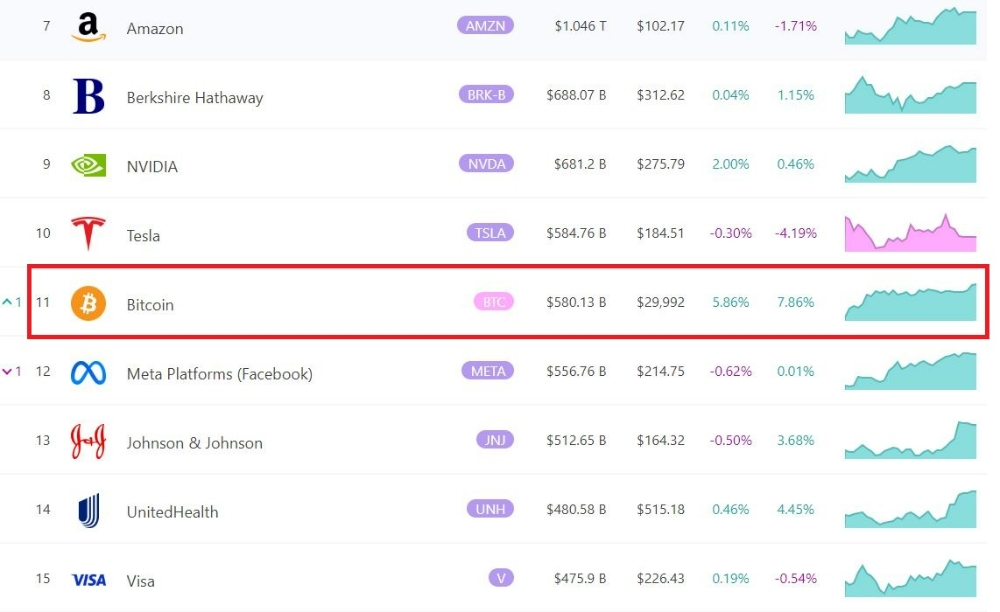Click the purple rank-down arrow beside Meta
1000x612 pixels.
click(8, 372)
